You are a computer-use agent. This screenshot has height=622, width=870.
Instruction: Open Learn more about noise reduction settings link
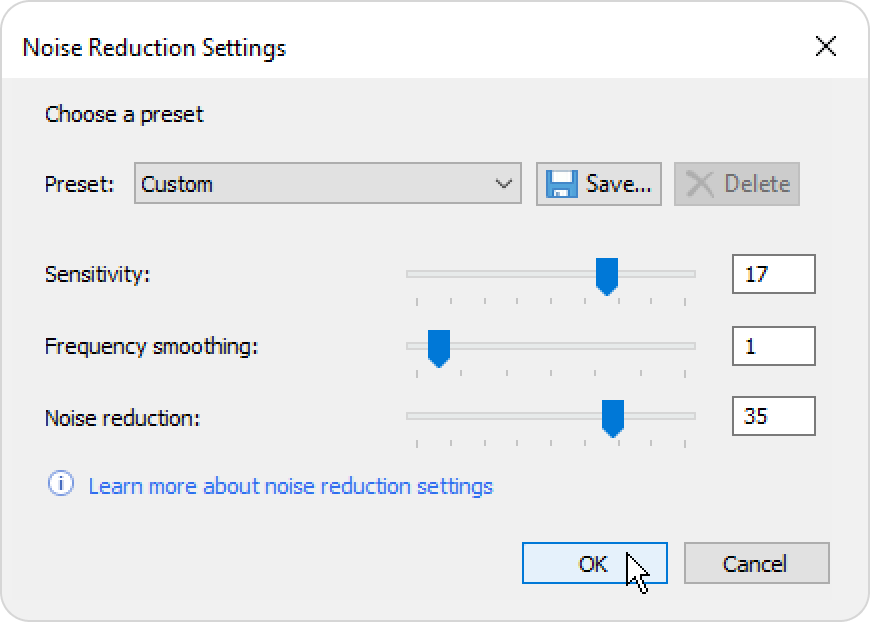(290, 487)
